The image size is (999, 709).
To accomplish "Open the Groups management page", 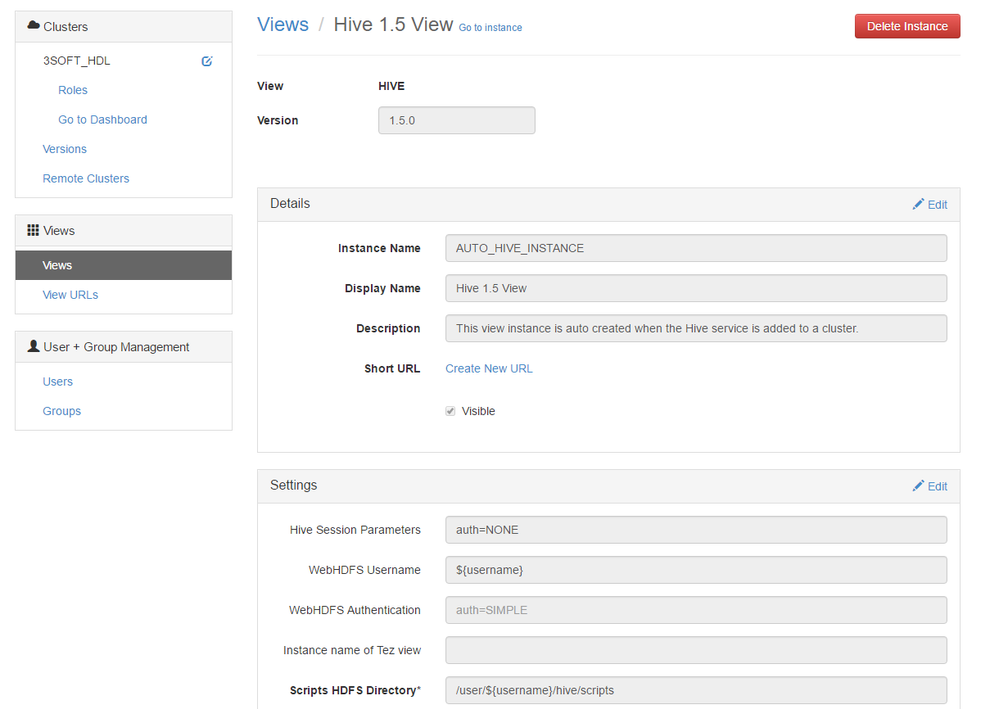I will (x=62, y=411).
